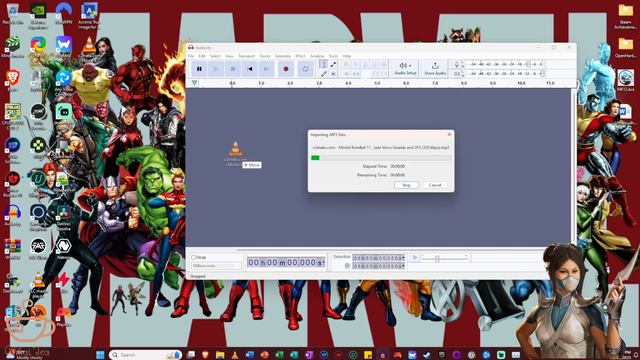Open Brave browser from the taskbar
This screenshot has height=360, width=640.
coord(205,355)
